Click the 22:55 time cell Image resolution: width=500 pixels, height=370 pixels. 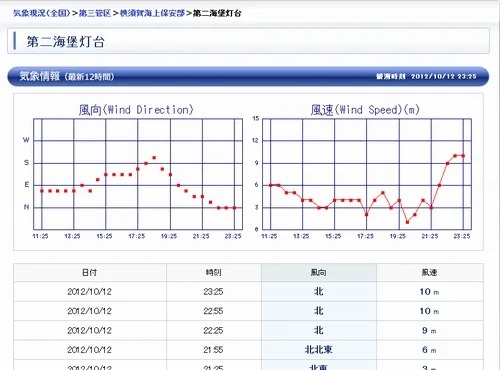(x=213, y=311)
